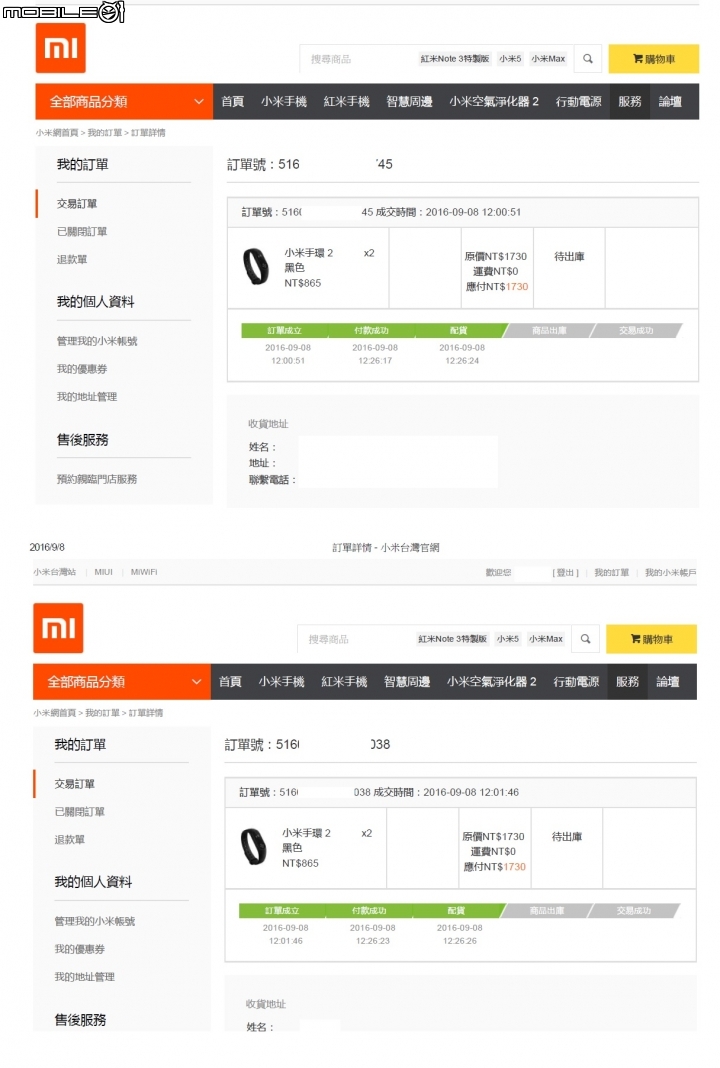Screen dimensions: 720x1068
Task: Open 我的優惠券 on order …038 page
Action: point(80,949)
